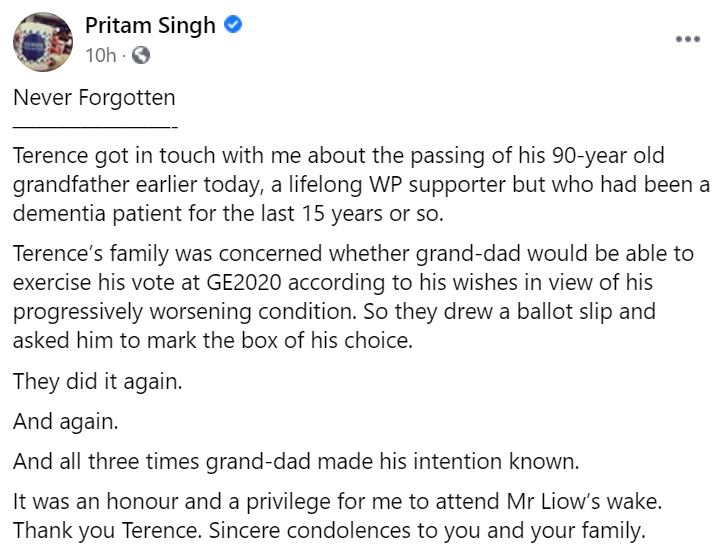Click the 'Never Forgotten' heading text
Viewport: 723px width, 554px height.
point(94,98)
